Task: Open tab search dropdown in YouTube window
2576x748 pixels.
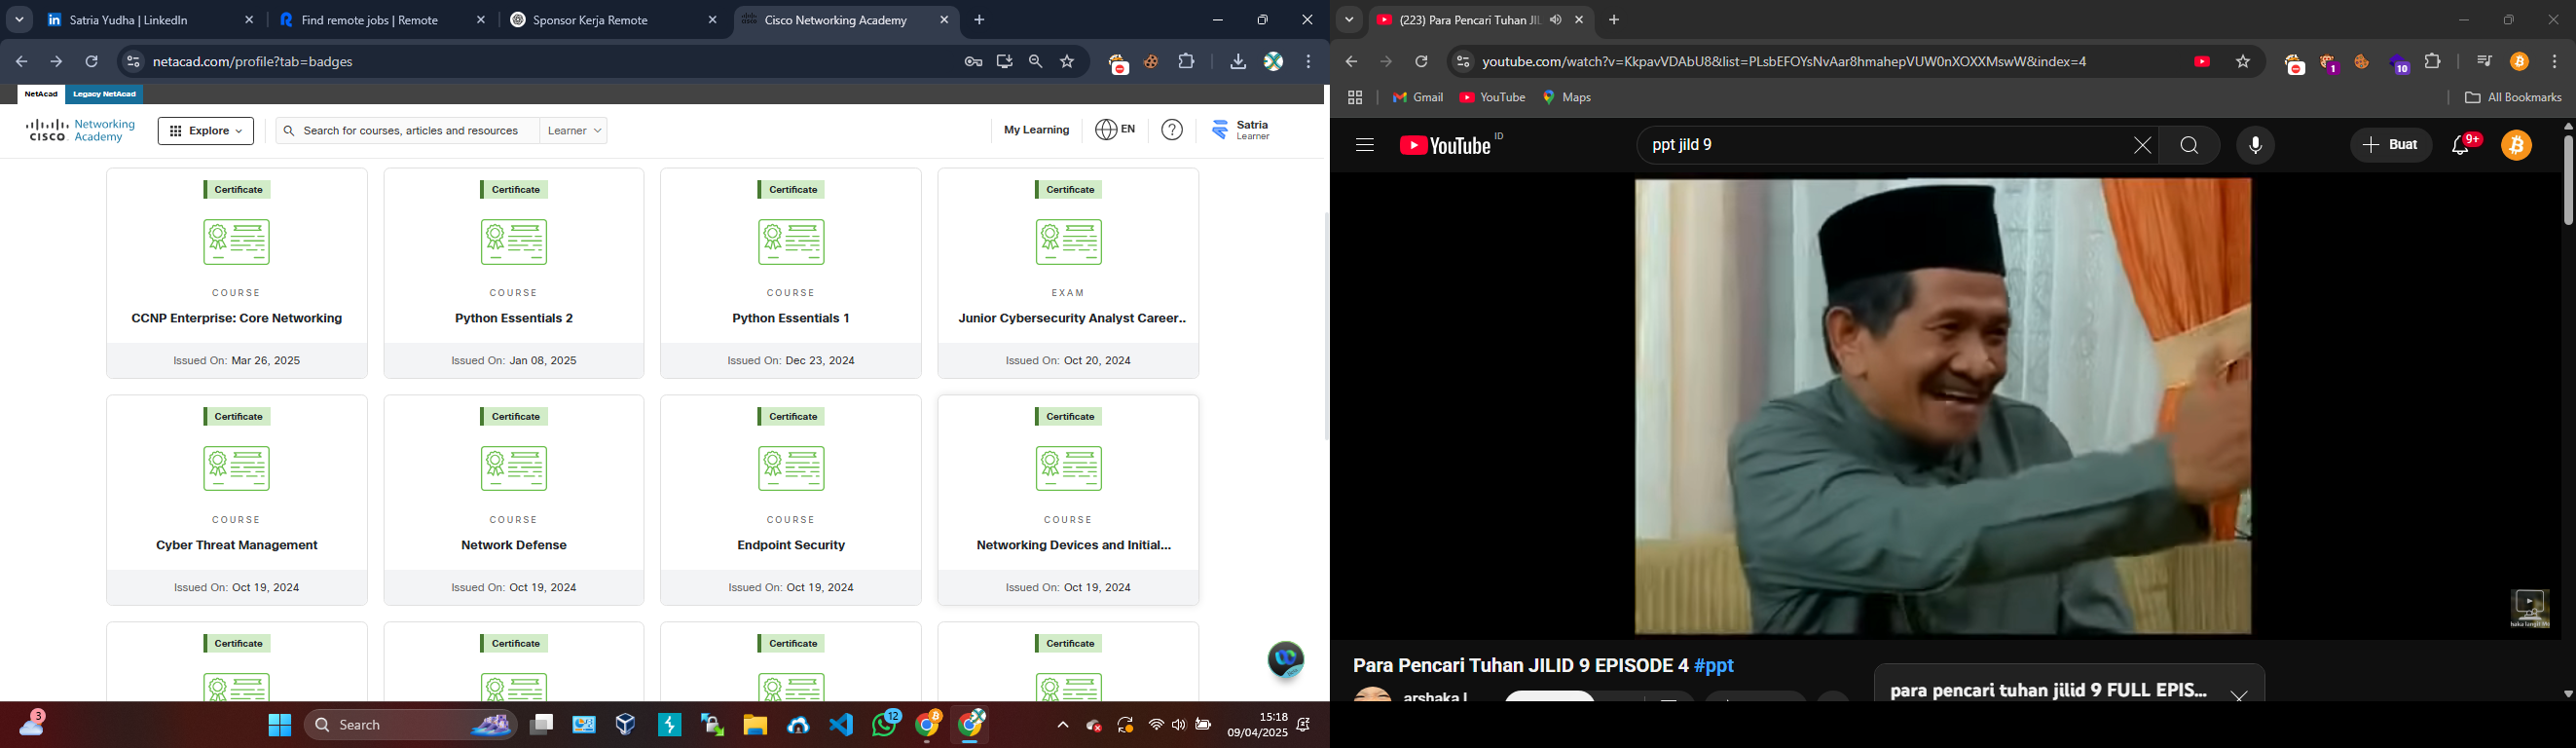Action: tap(1348, 20)
